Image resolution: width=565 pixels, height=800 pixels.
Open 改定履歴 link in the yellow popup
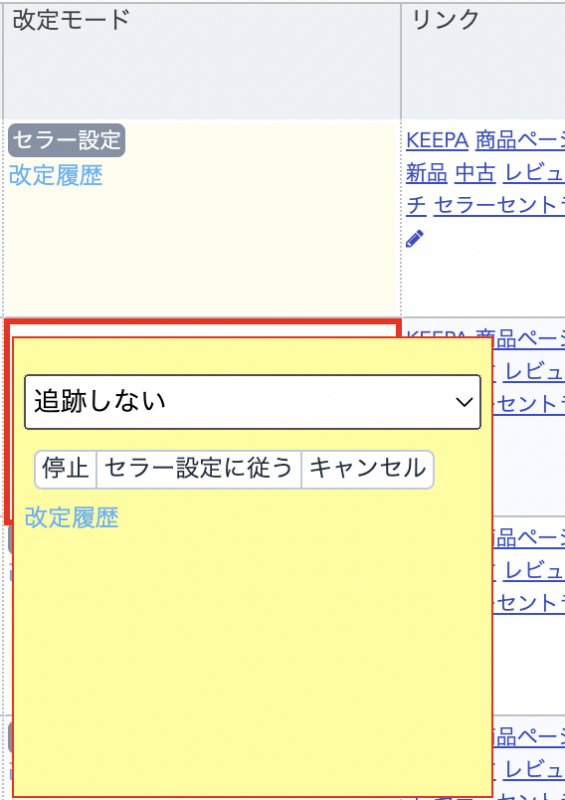click(x=71, y=517)
